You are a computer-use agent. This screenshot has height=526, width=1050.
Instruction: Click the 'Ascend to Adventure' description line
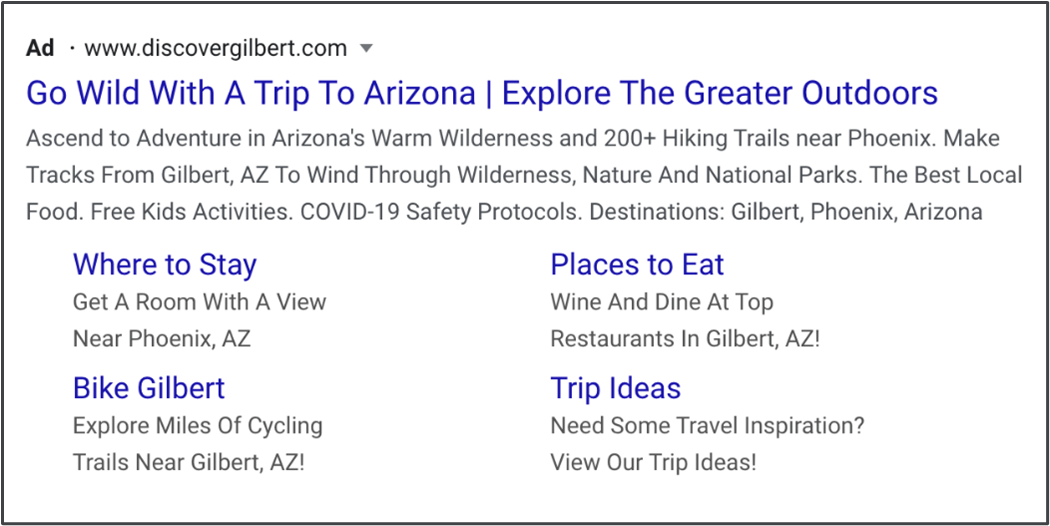[513, 139]
